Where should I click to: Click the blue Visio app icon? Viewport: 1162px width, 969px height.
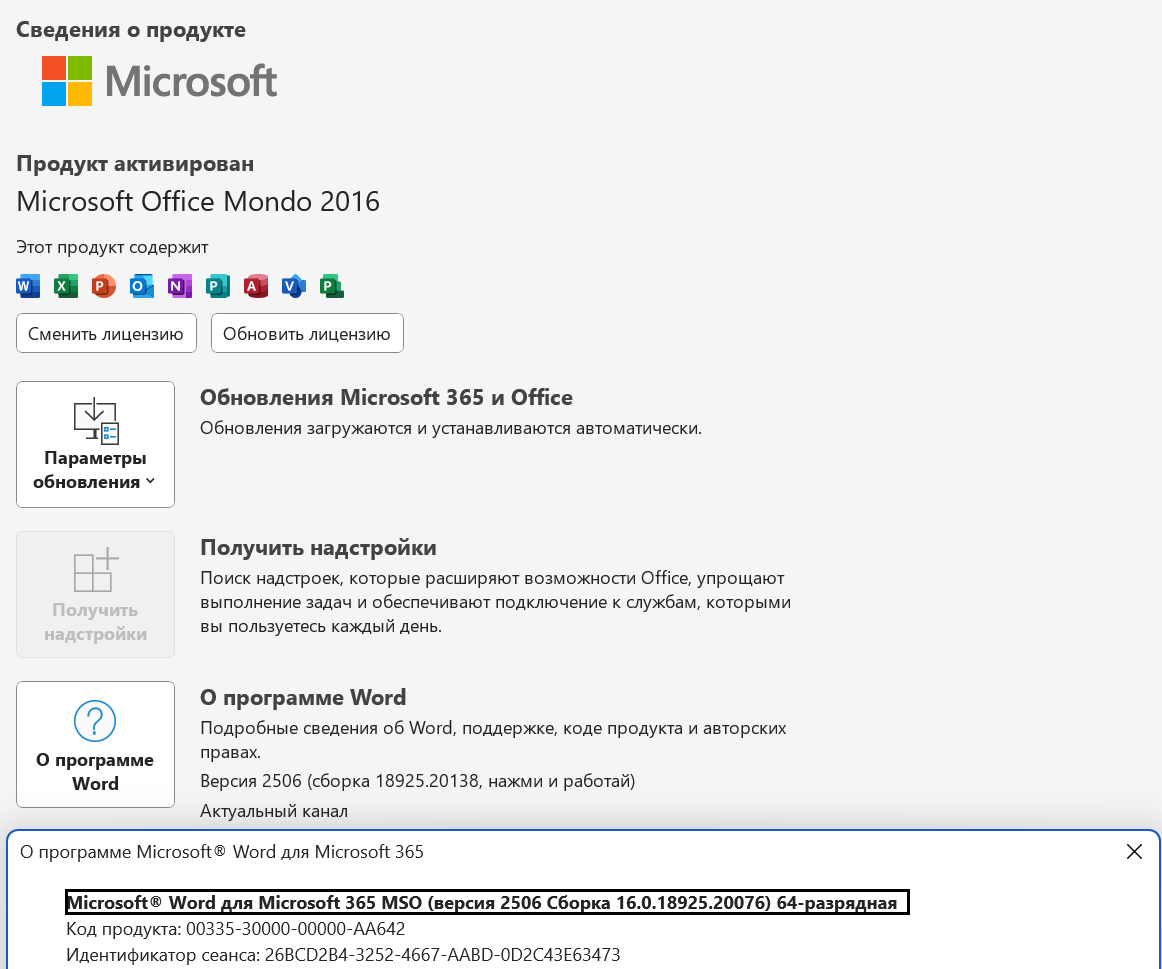(x=294, y=286)
